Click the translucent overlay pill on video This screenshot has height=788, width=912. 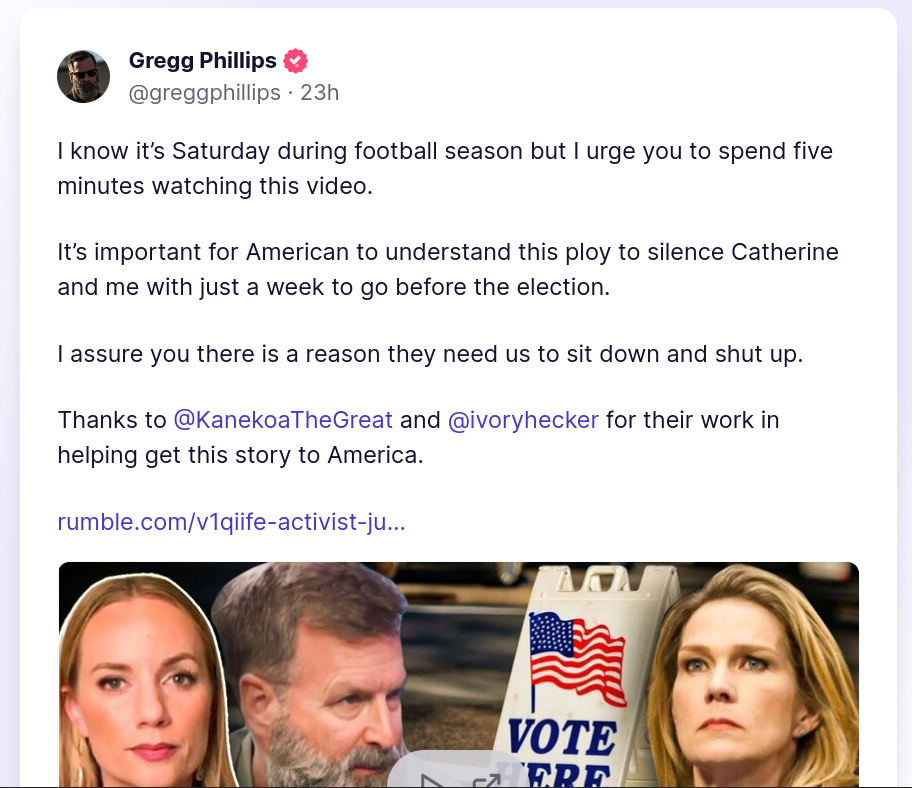click(x=459, y=769)
